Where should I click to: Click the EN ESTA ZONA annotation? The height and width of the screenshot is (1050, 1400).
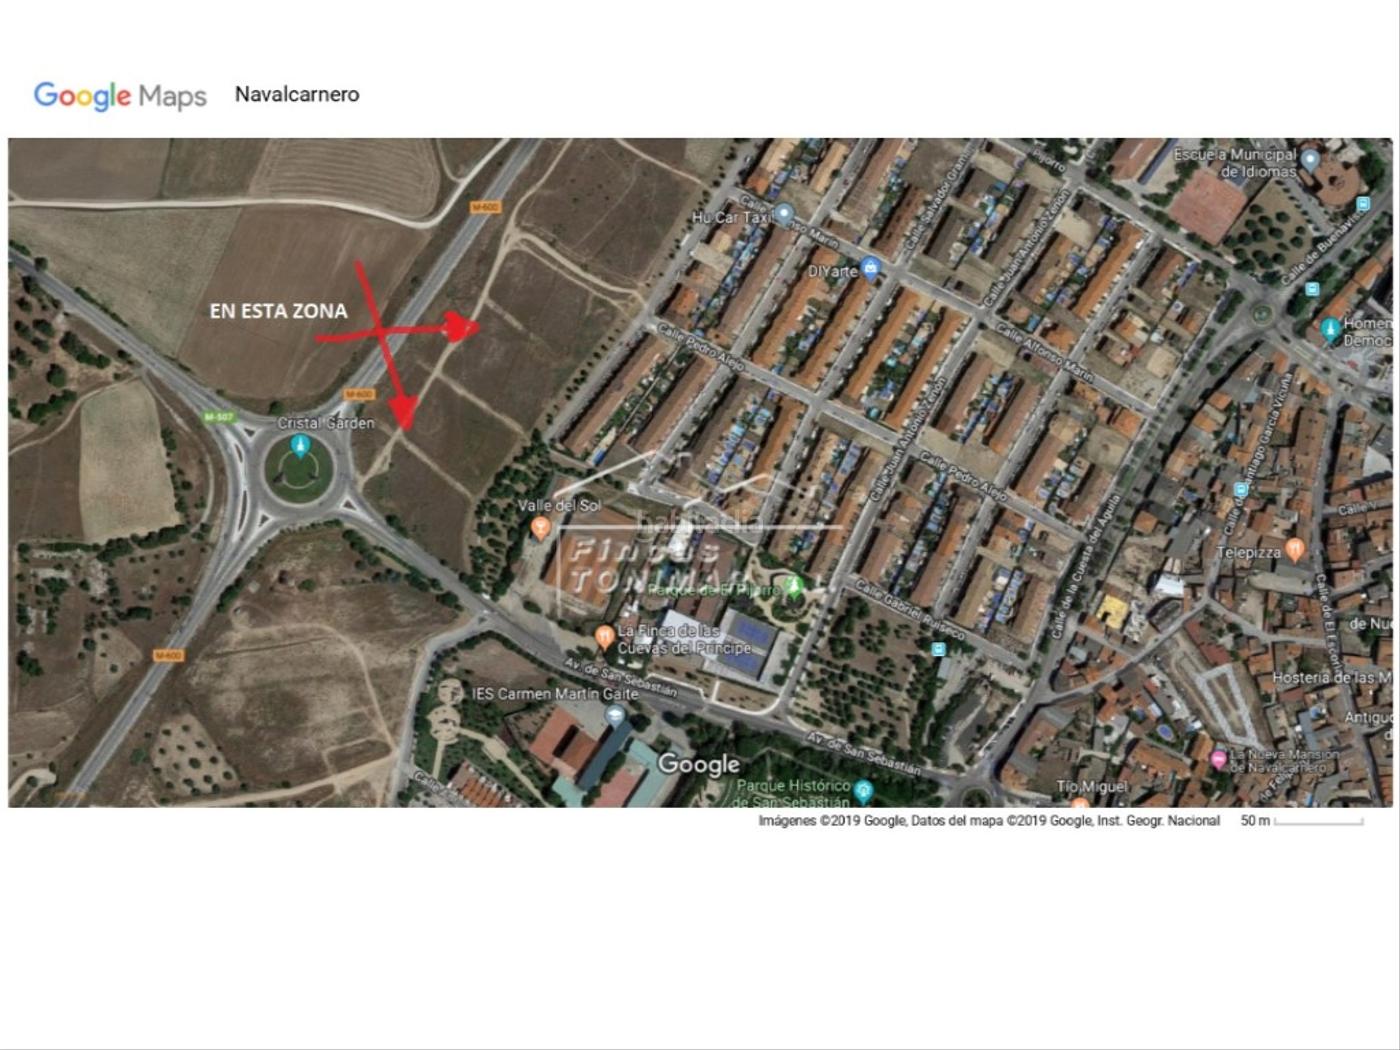[x=279, y=311]
